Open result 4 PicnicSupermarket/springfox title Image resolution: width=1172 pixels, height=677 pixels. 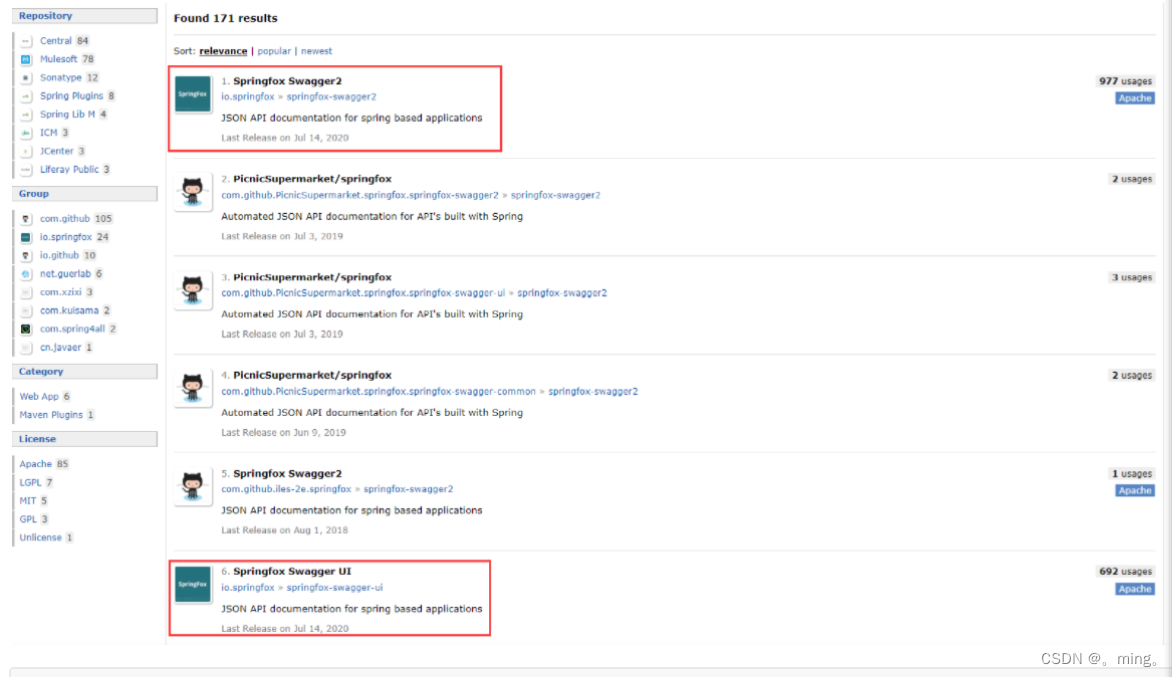click(312, 375)
